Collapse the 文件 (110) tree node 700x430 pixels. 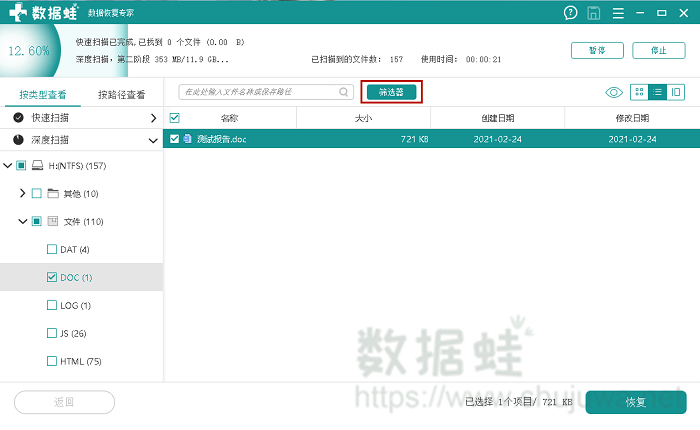point(23,221)
